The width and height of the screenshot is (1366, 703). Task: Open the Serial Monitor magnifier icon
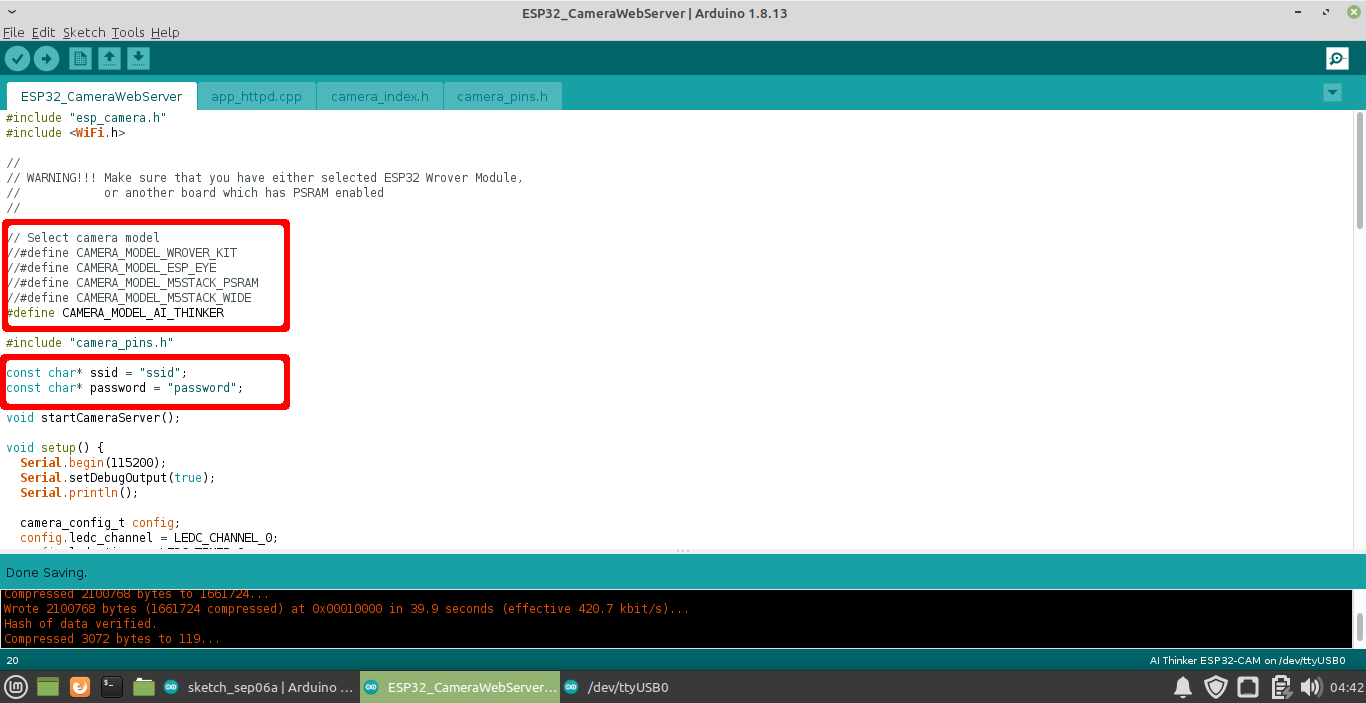click(x=1337, y=58)
